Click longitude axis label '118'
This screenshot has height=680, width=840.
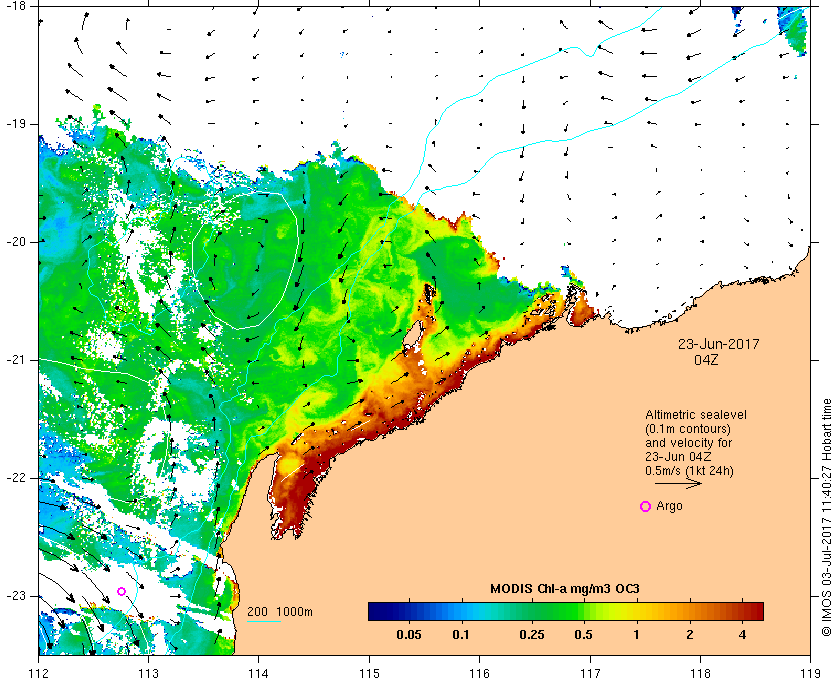click(x=700, y=672)
